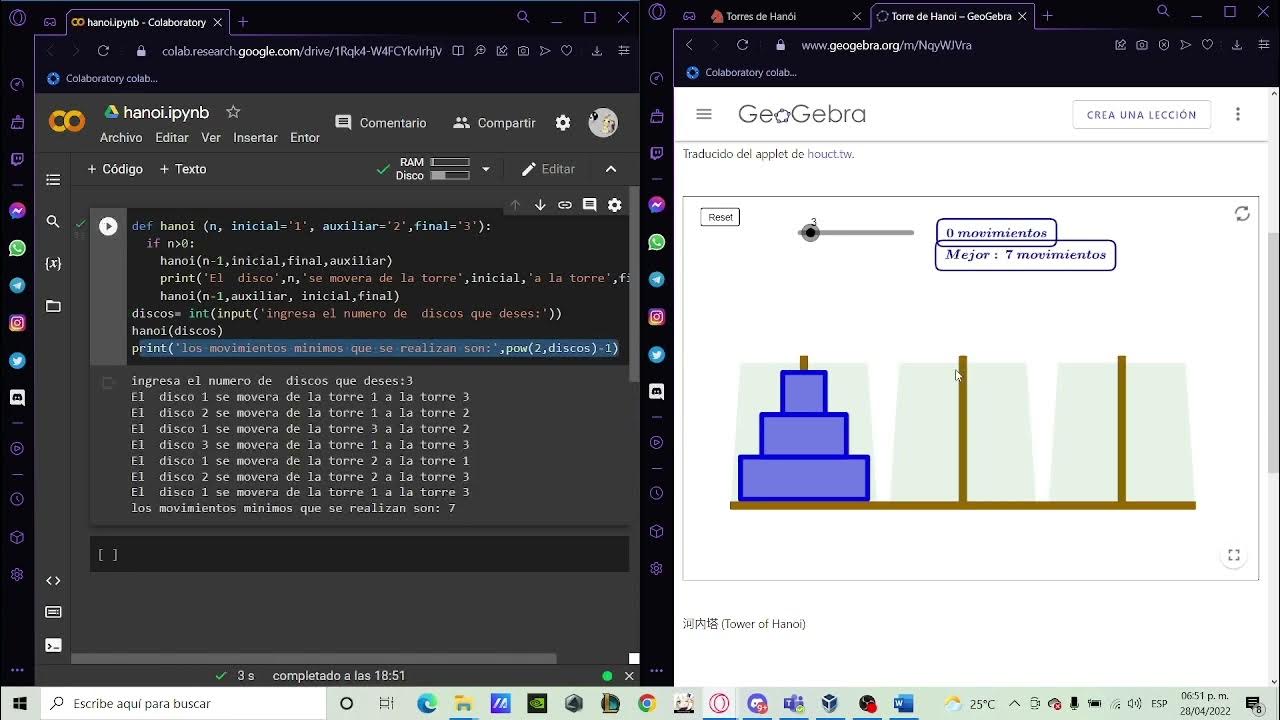Open Microsoft Word from taskbar
Image resolution: width=1280 pixels, height=720 pixels.
tap(903, 703)
